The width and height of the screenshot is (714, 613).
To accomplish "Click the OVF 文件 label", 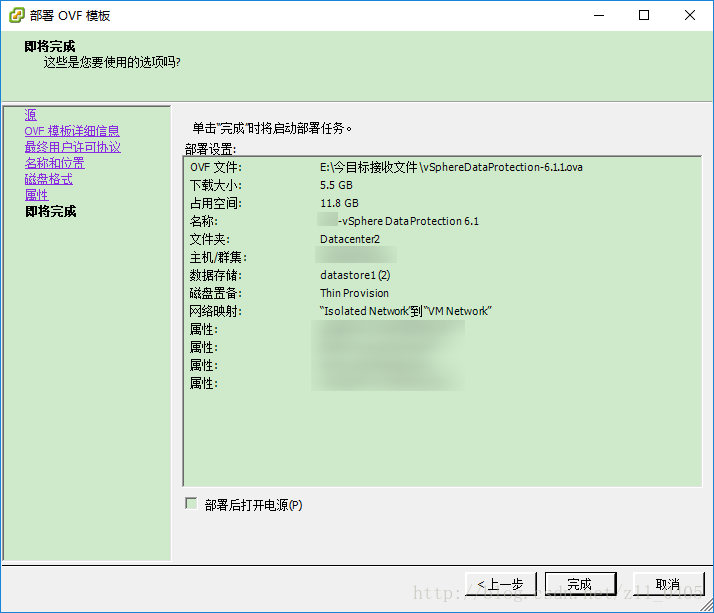I will tap(216, 167).
